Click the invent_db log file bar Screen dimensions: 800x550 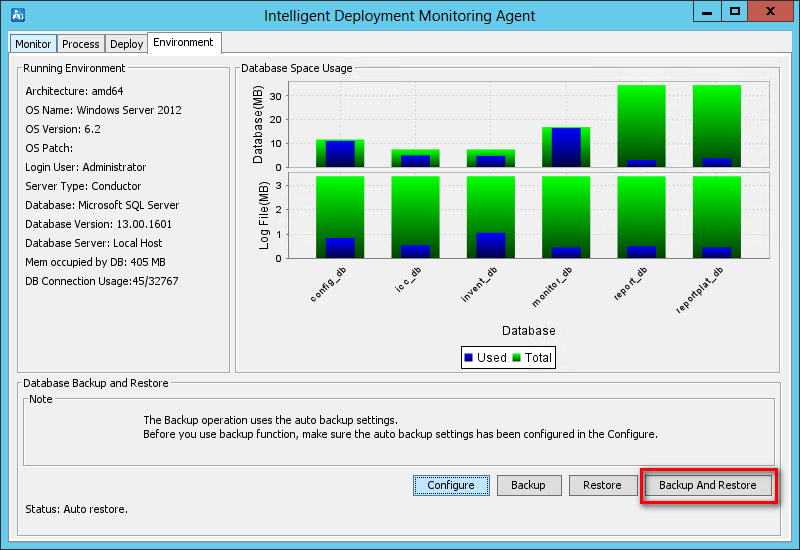[491, 217]
